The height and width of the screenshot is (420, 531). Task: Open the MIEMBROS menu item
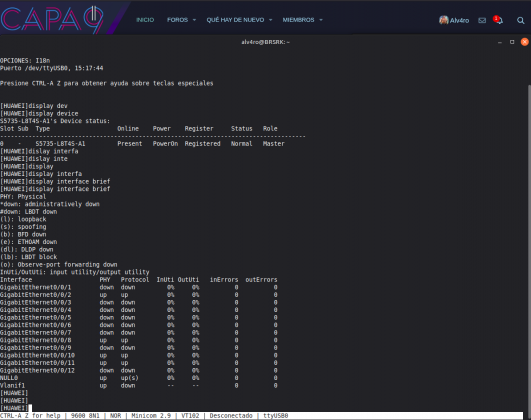click(298, 20)
